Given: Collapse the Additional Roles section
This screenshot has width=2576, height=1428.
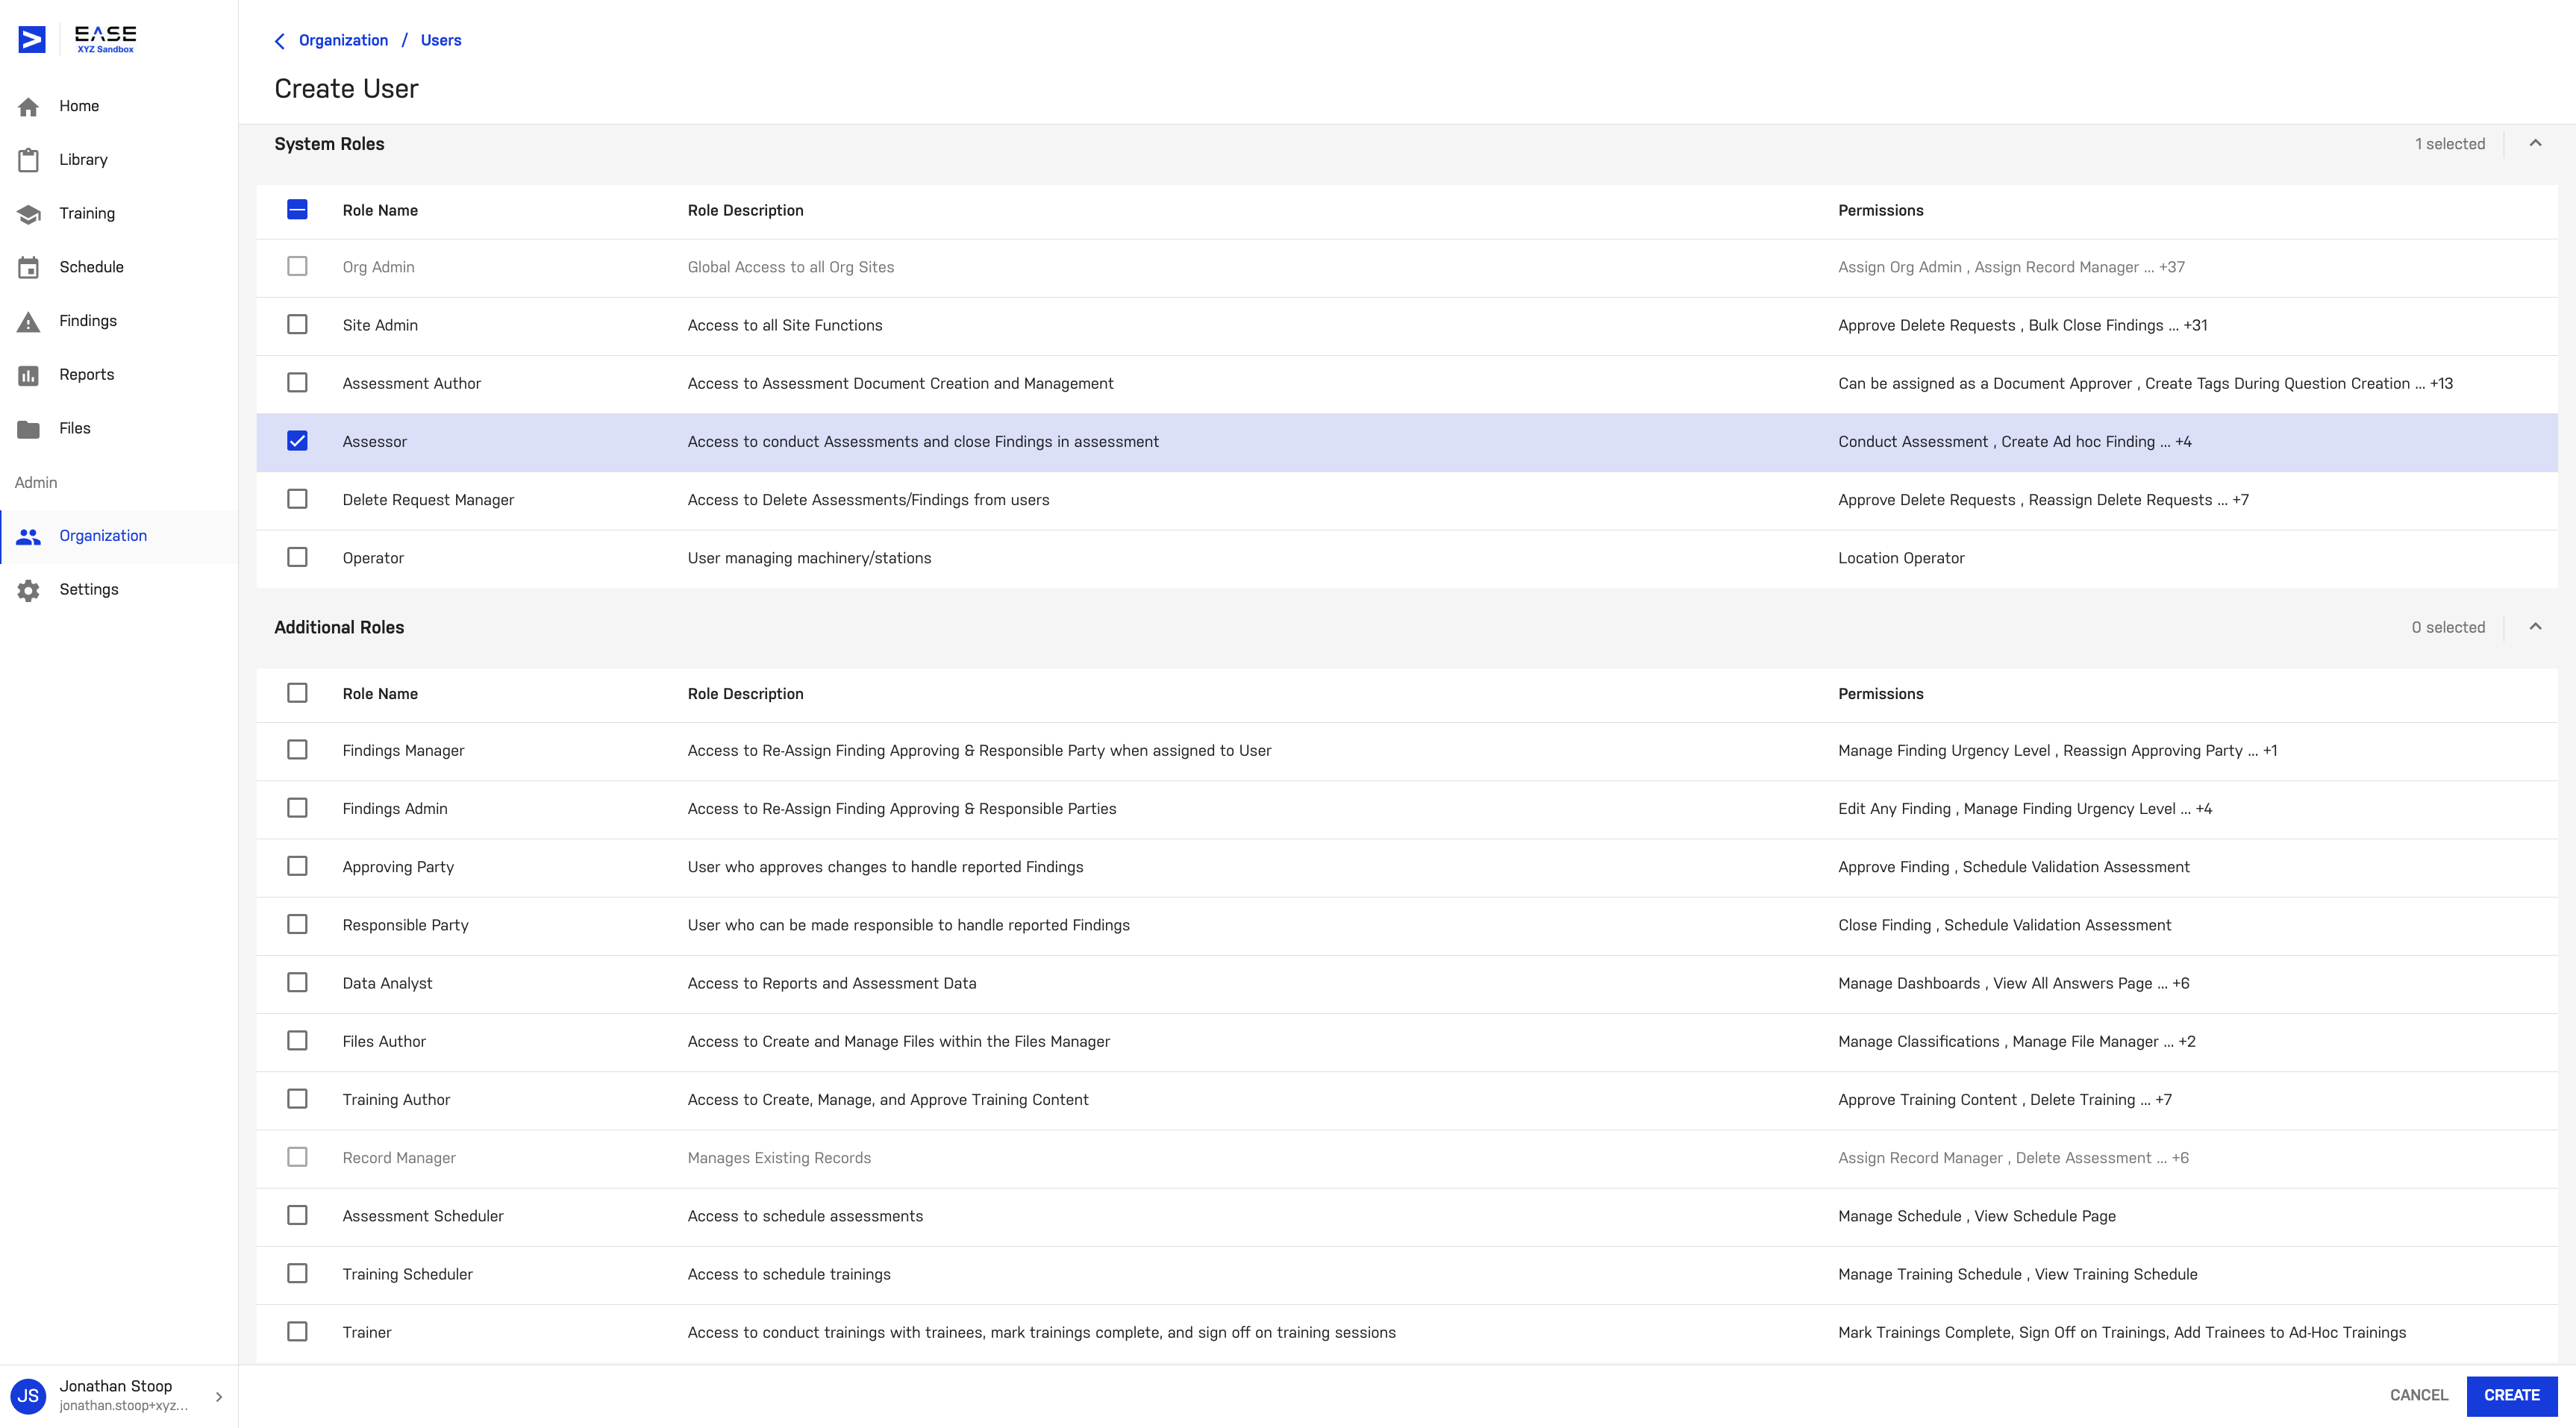Looking at the screenshot, I should [x=2535, y=627].
